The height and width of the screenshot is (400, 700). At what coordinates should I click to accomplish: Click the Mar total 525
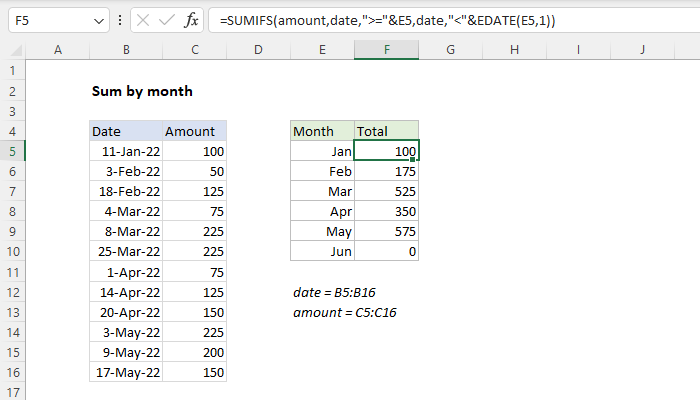tap(387, 192)
